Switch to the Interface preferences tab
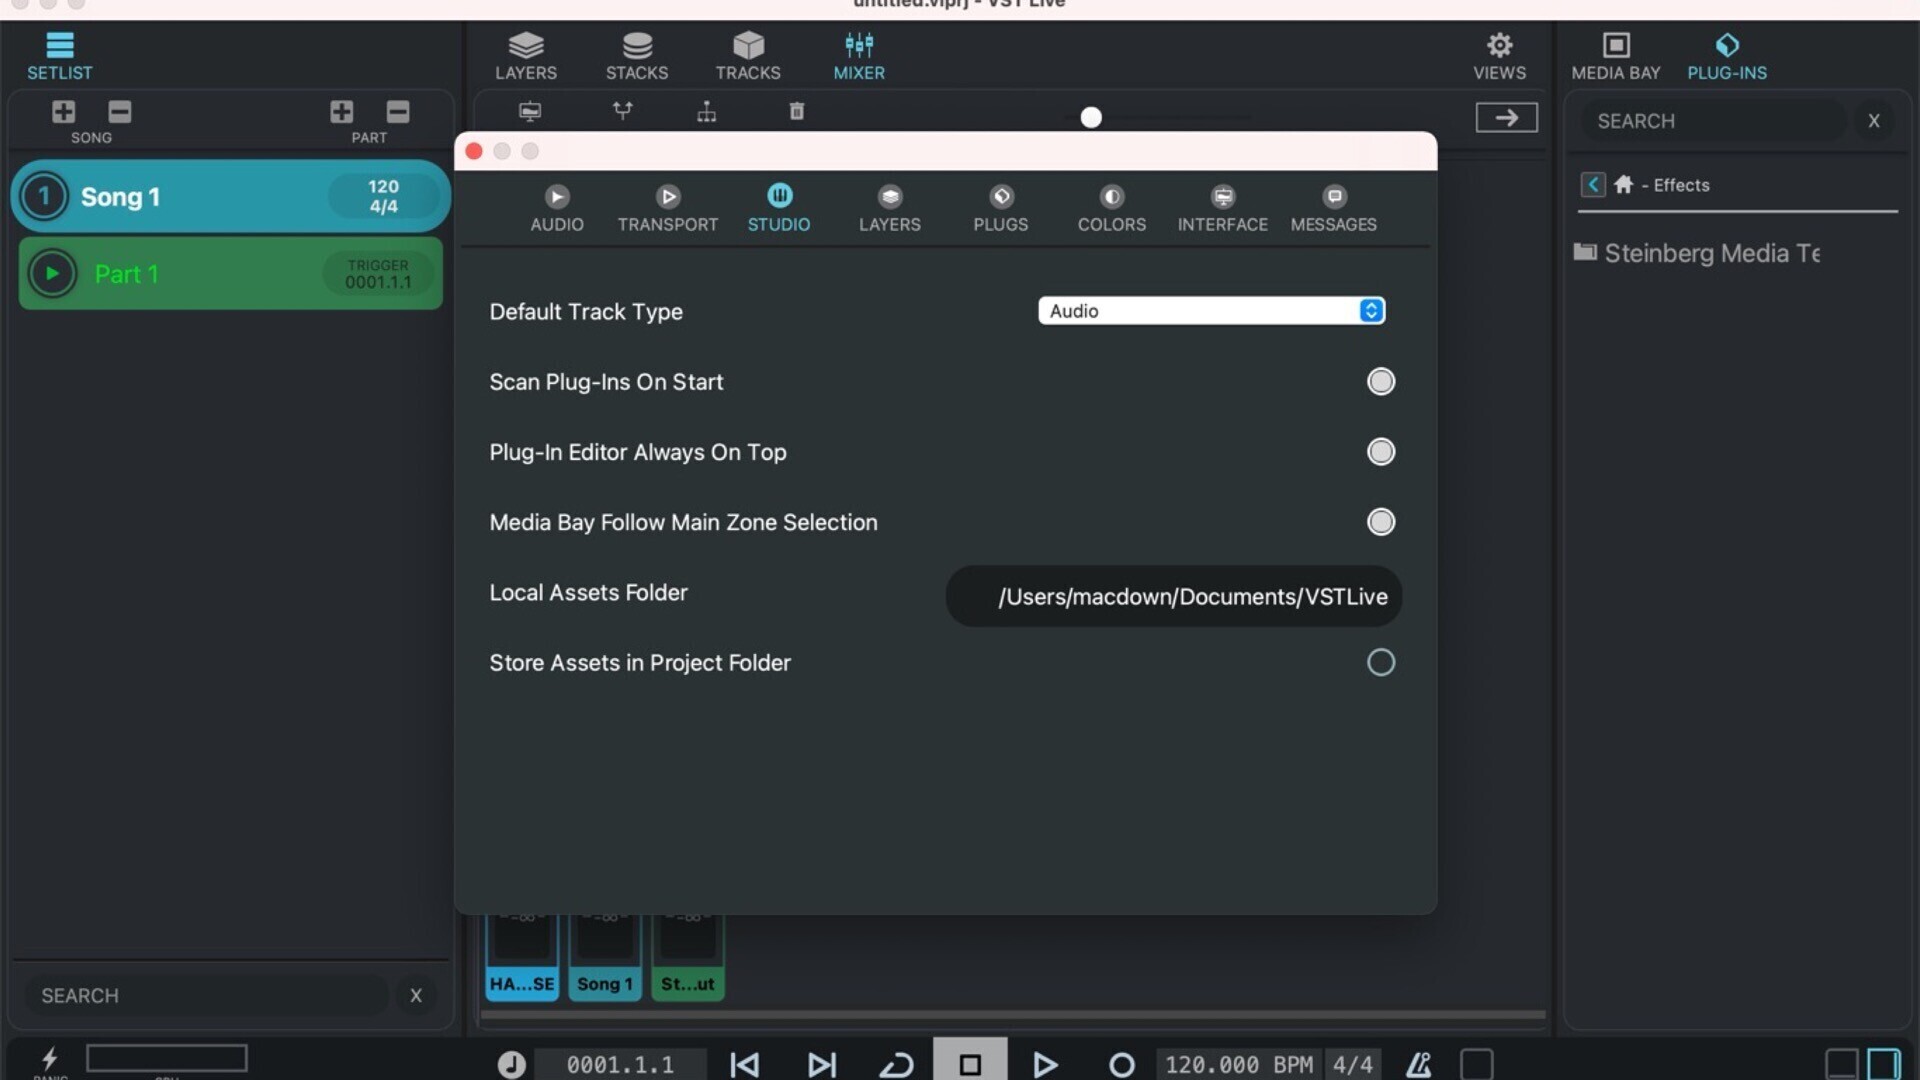 tap(1223, 209)
